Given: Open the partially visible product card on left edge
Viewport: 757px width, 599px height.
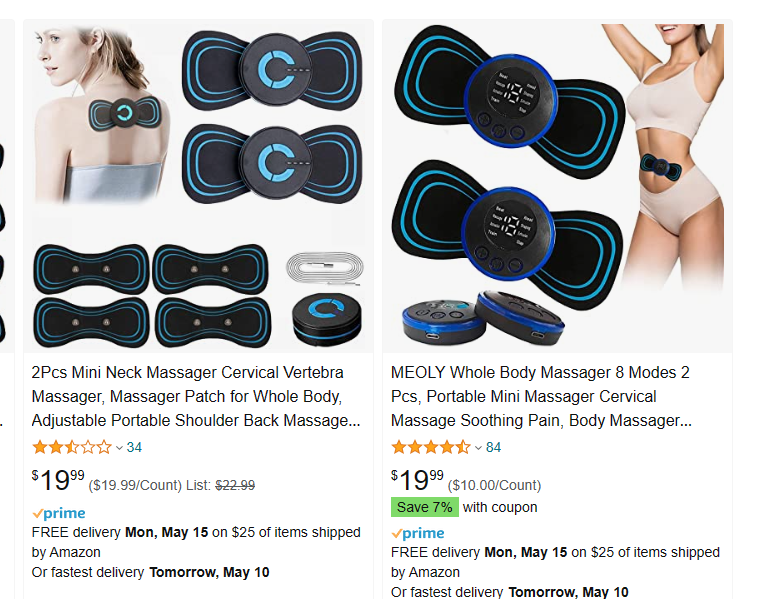Looking at the screenshot, I should [x=7, y=309].
